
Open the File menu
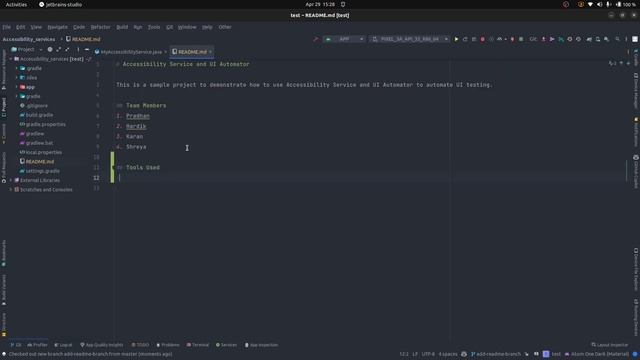[x=7, y=27]
